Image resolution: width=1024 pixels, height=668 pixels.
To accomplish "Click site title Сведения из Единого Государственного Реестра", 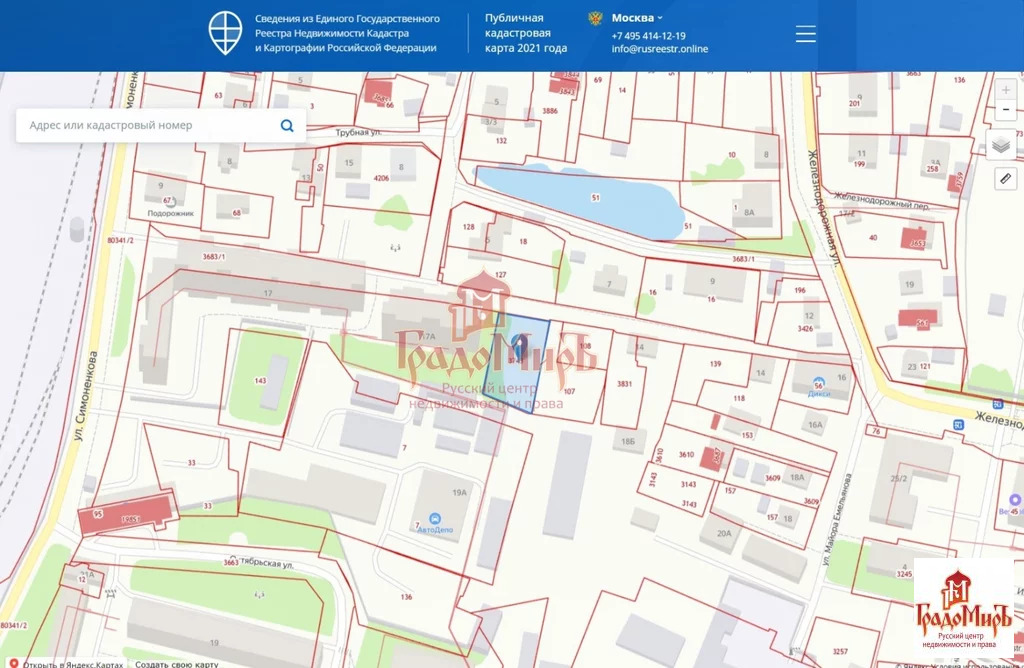I will click(347, 33).
